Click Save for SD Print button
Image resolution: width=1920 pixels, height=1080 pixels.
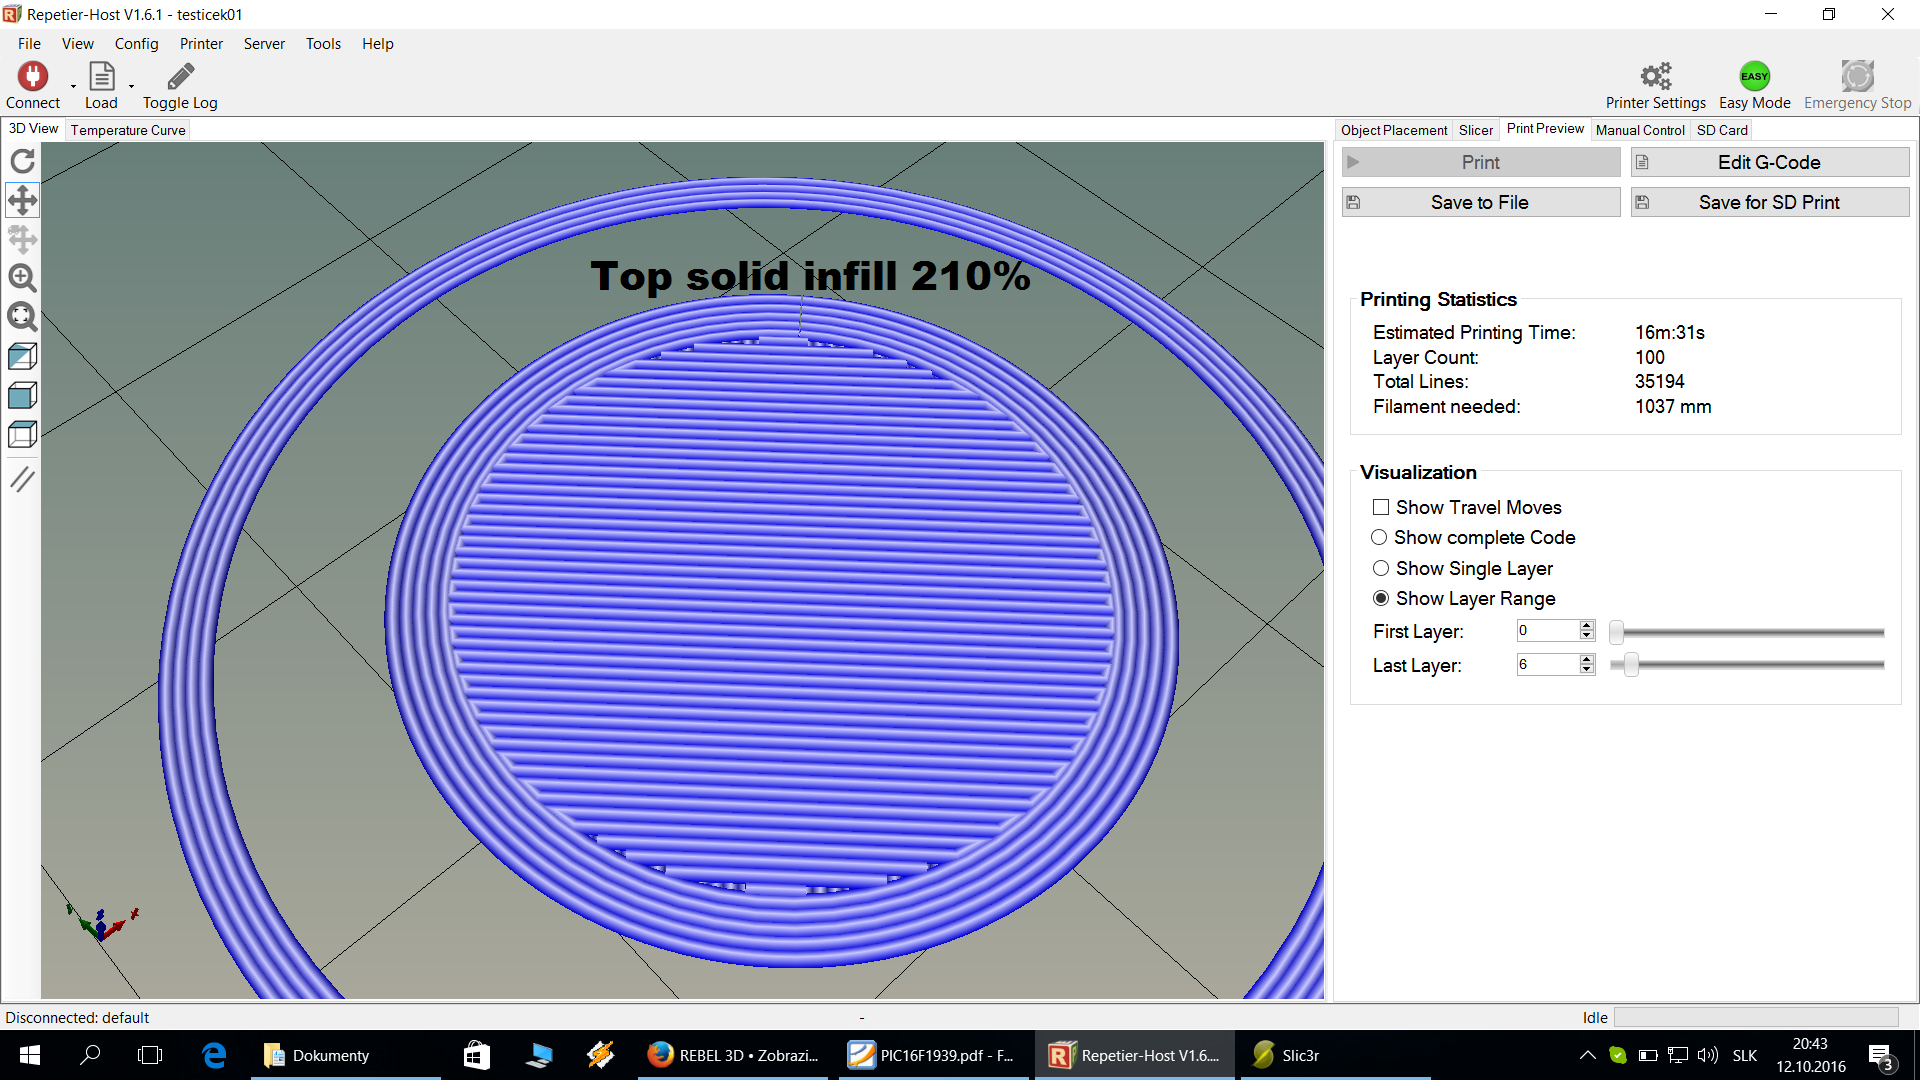coord(1769,202)
